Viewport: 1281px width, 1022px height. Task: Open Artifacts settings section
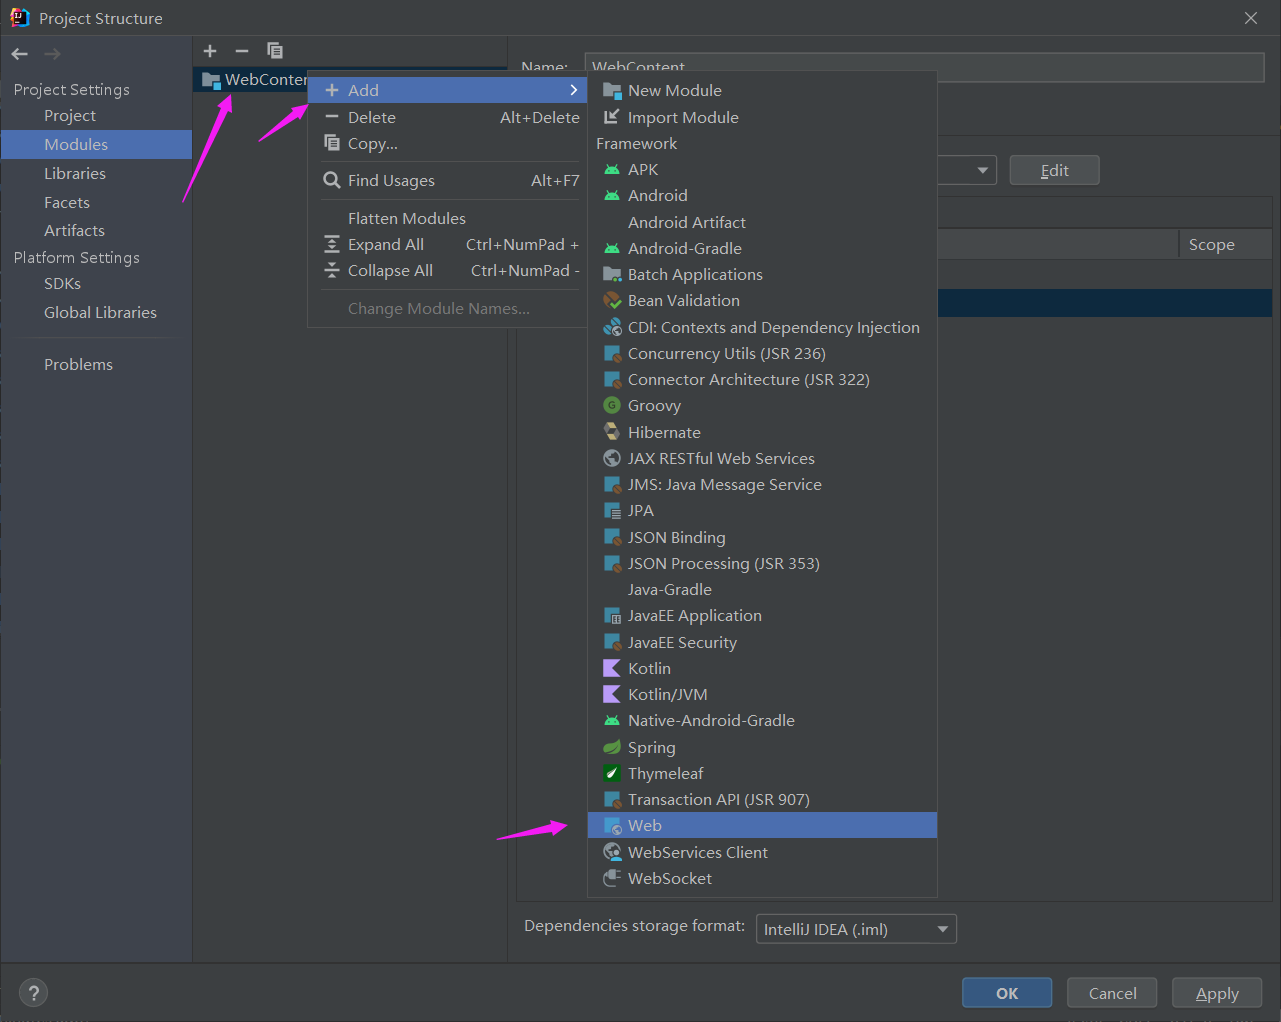[96, 231]
